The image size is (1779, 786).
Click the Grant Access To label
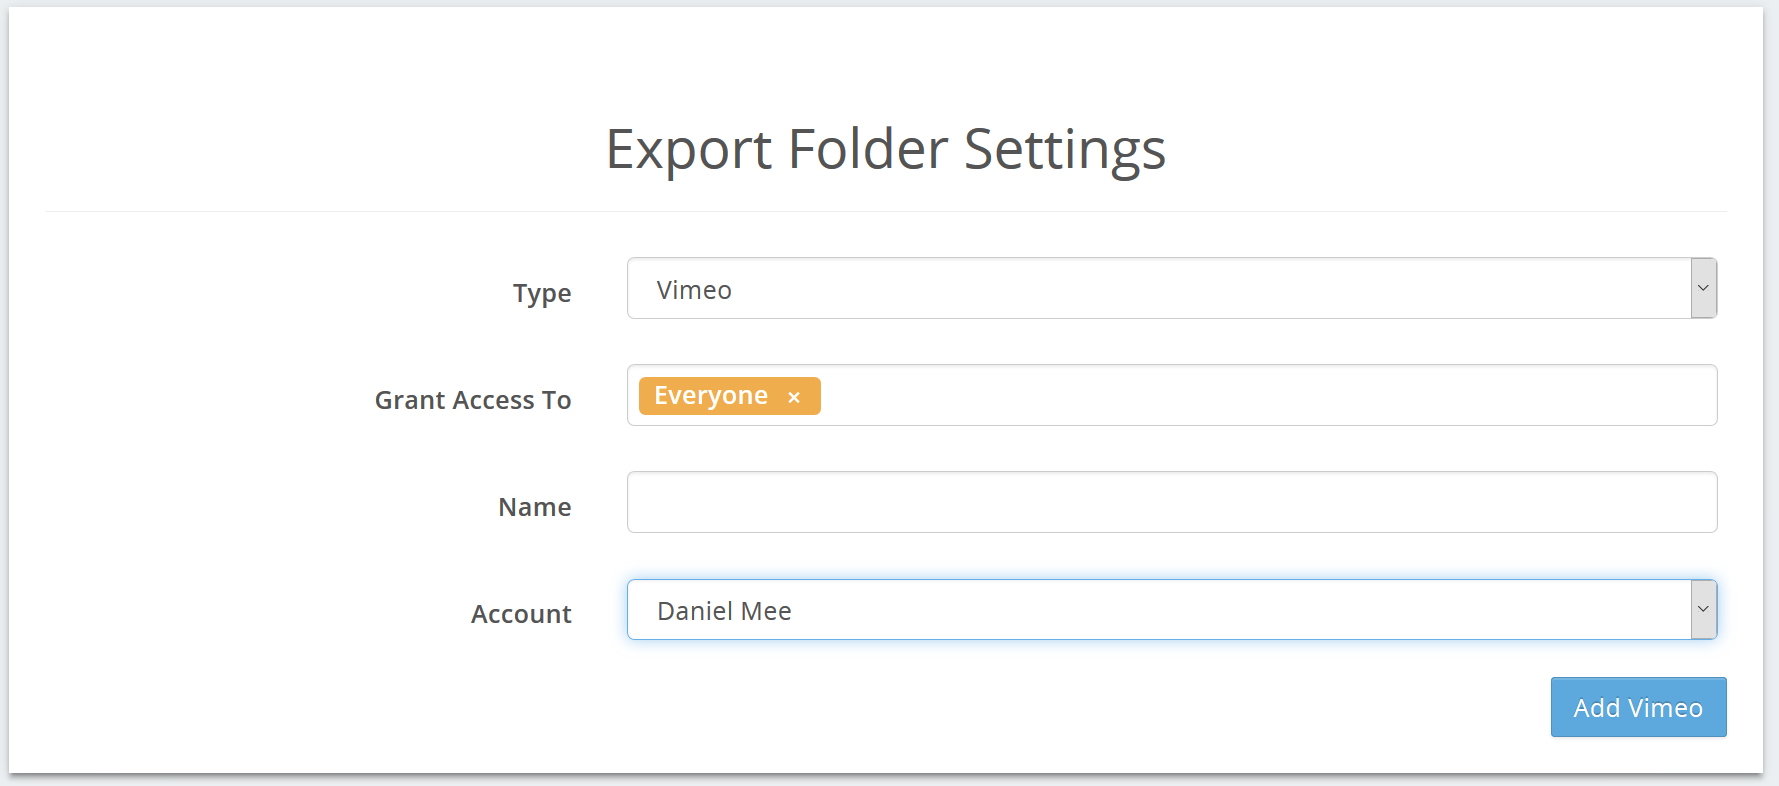pyautogui.click(x=473, y=400)
